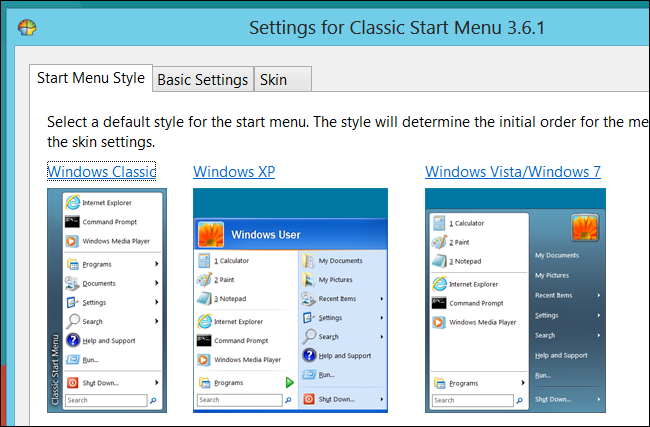Click Command Prompt icon in Windows Classic preview
This screenshot has width=650, height=427.
coord(72,222)
